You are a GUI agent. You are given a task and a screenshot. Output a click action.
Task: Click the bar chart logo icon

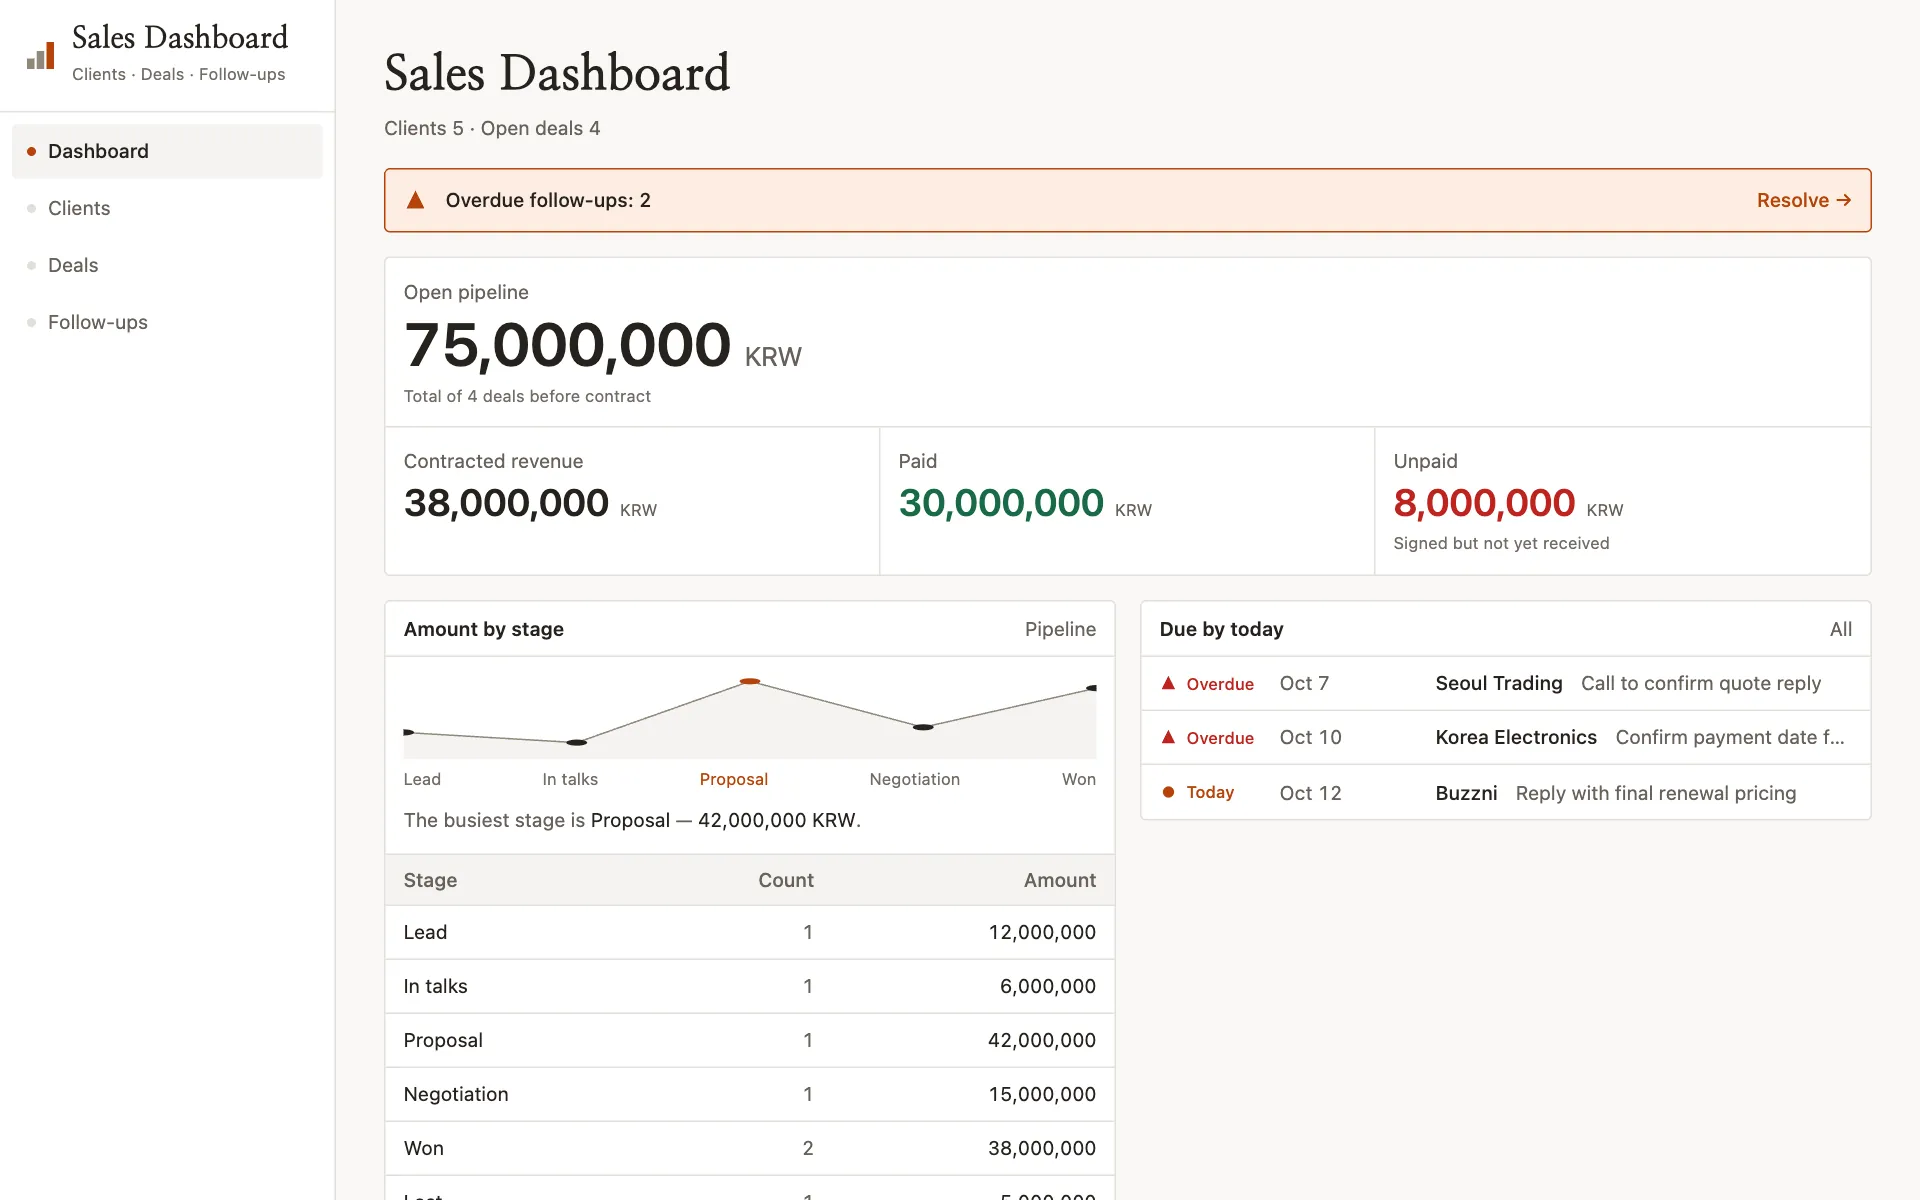pos(41,55)
